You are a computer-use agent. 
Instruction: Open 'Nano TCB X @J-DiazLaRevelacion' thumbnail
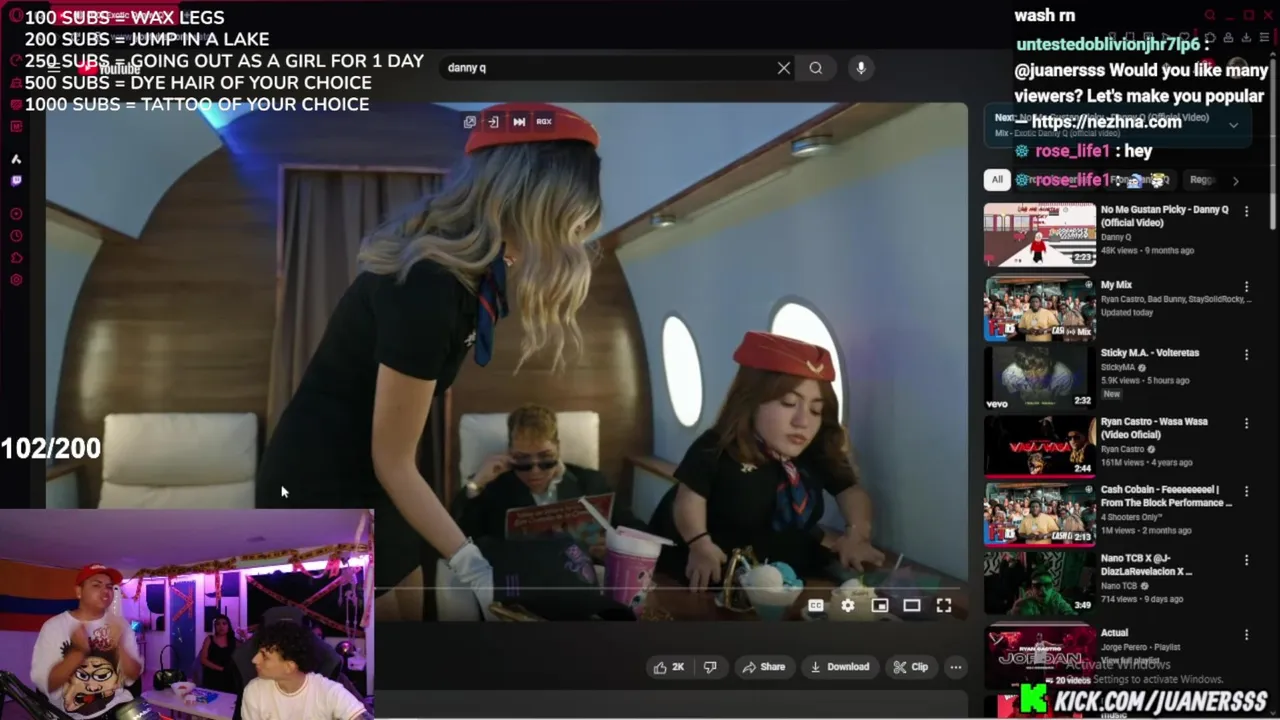tap(1039, 583)
